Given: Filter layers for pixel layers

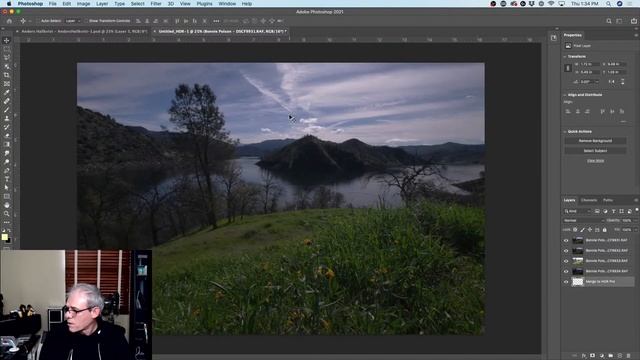Looking at the screenshot, I should tap(597, 211).
